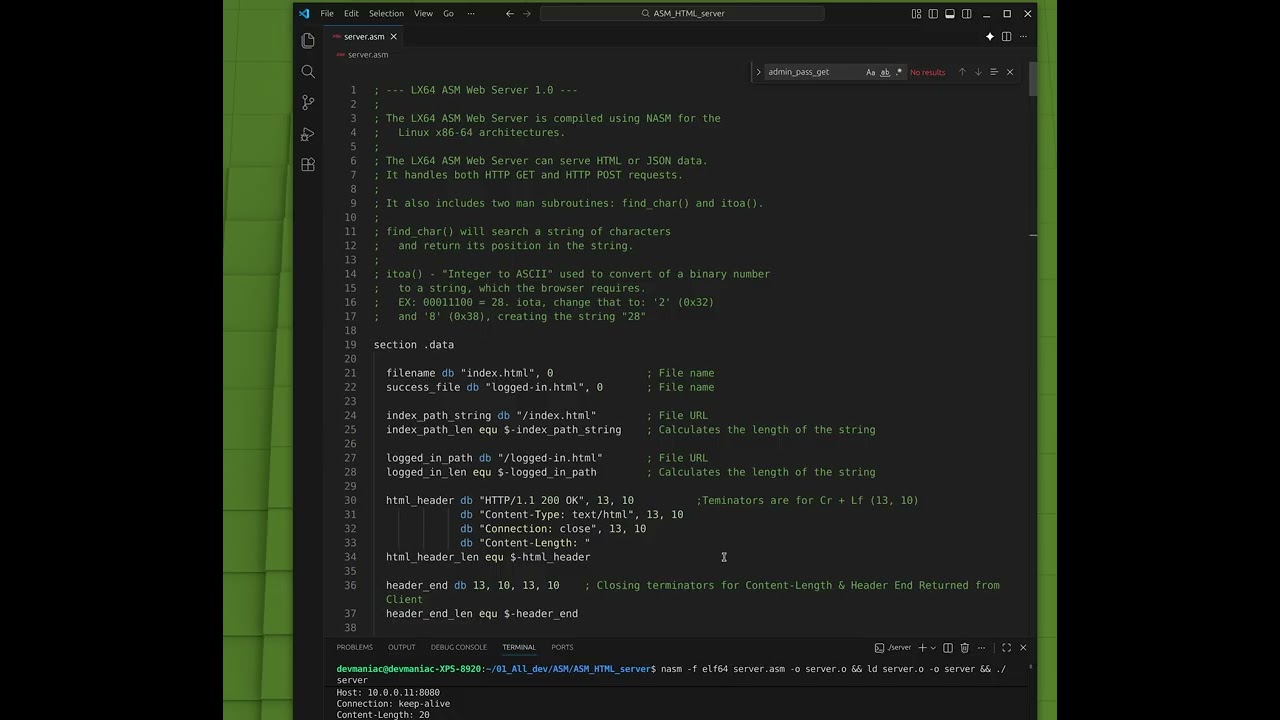
Task: Click line number 19 in the gutter
Action: point(351,345)
